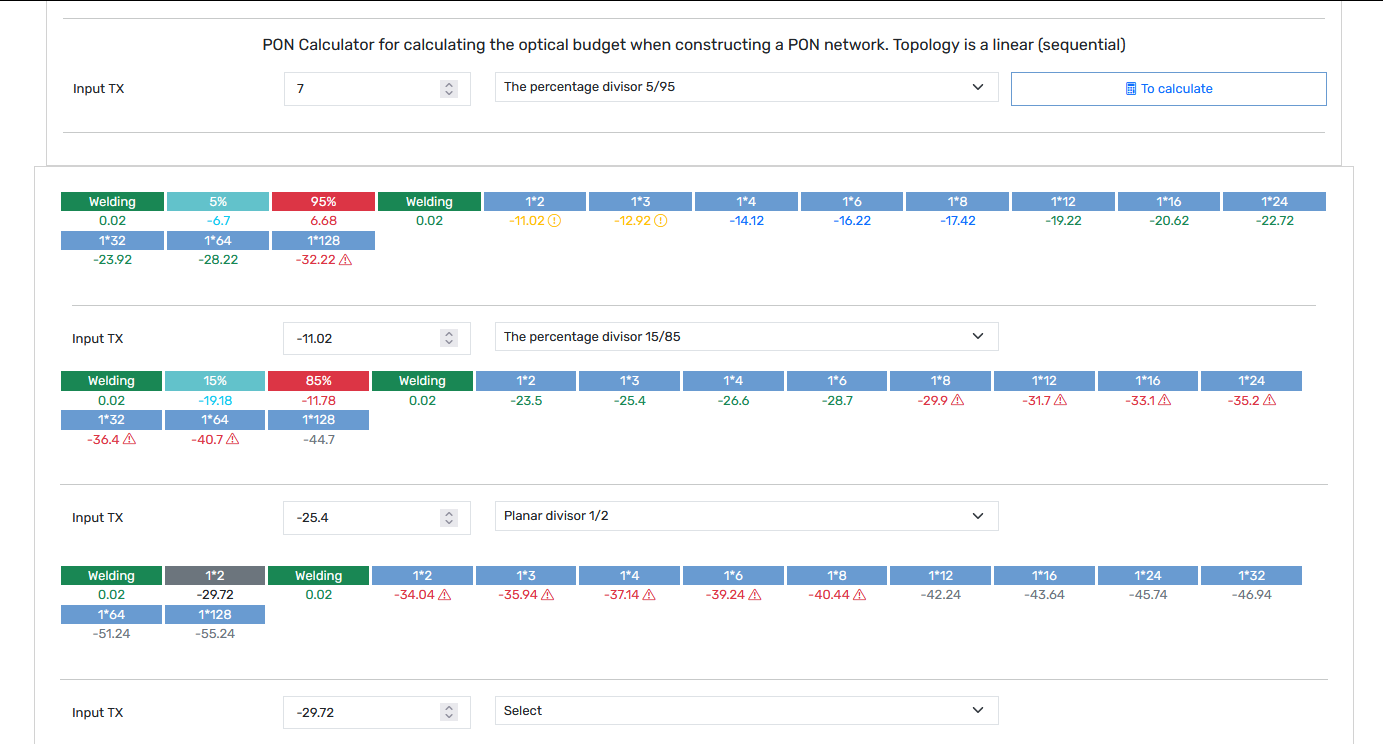Click the gray 1*2 planar divisor cell
The image size is (1383, 744).
(215, 576)
